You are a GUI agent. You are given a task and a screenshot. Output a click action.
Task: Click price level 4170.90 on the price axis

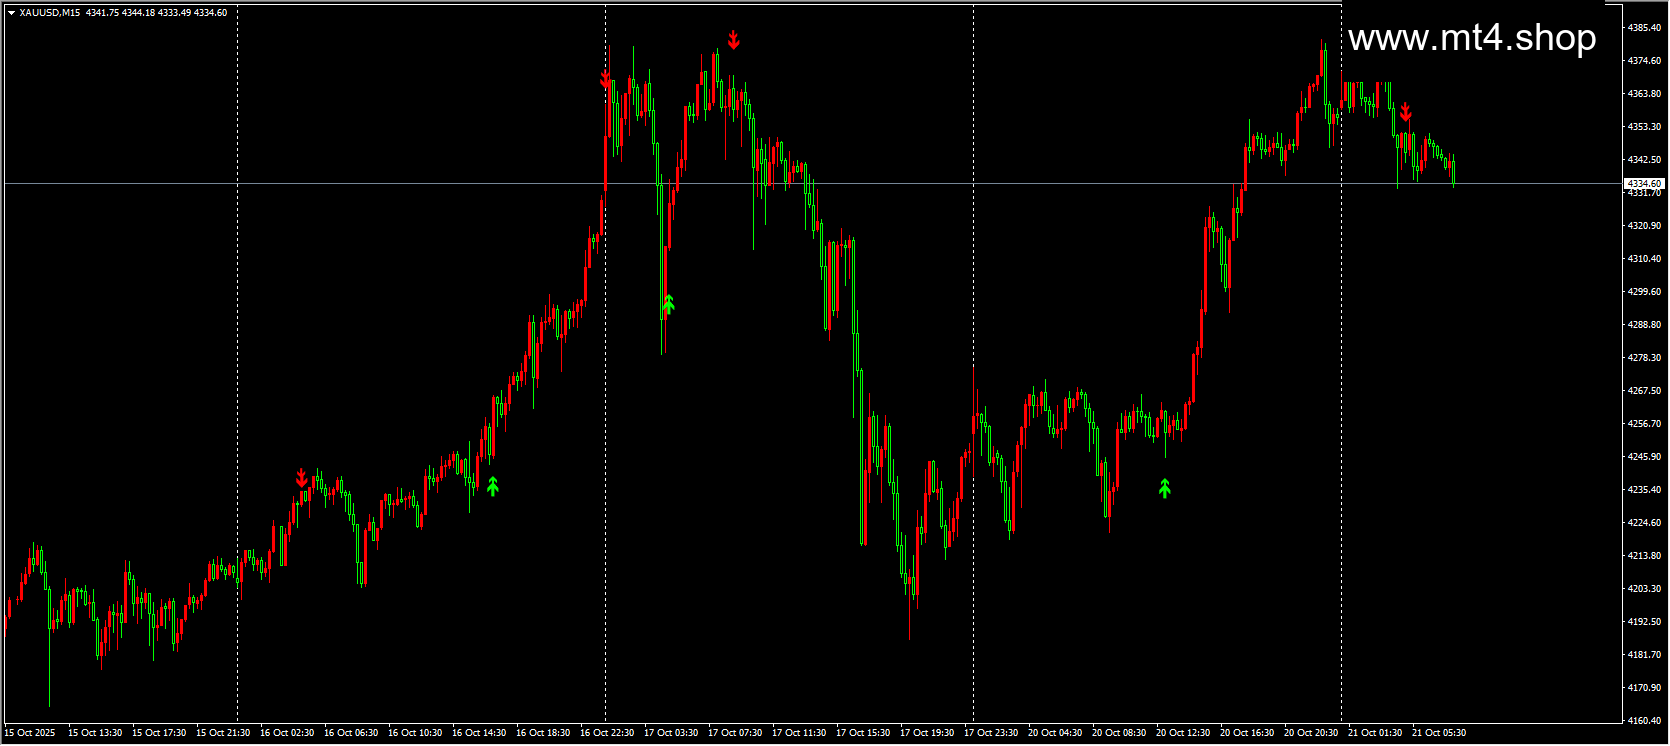(1645, 688)
